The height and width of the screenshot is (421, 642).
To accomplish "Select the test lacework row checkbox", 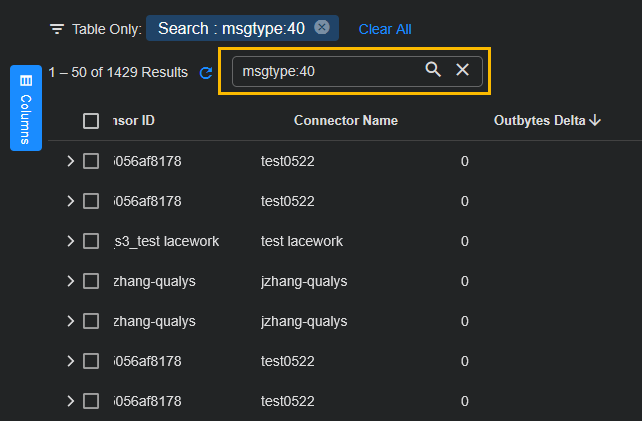I will (x=91, y=241).
